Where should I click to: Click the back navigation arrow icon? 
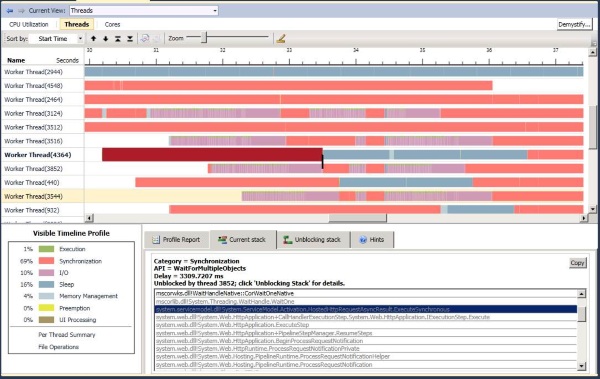click(10, 11)
